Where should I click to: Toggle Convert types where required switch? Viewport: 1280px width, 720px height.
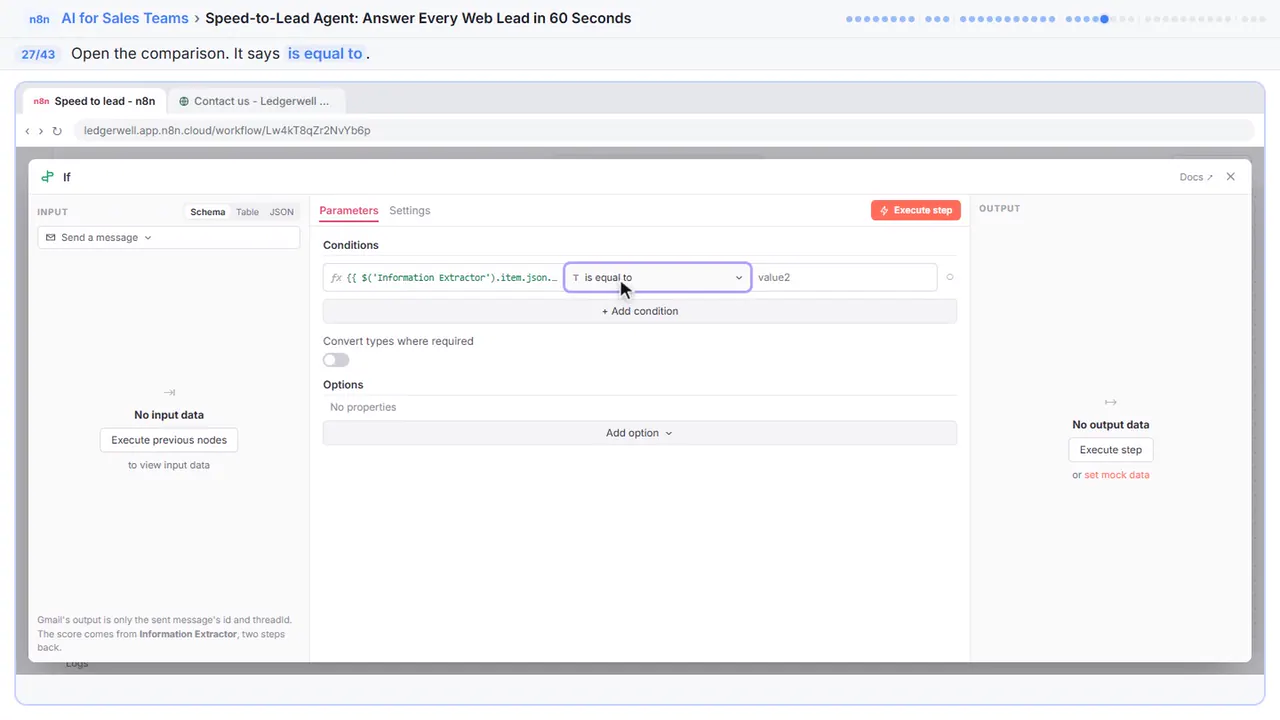point(336,360)
